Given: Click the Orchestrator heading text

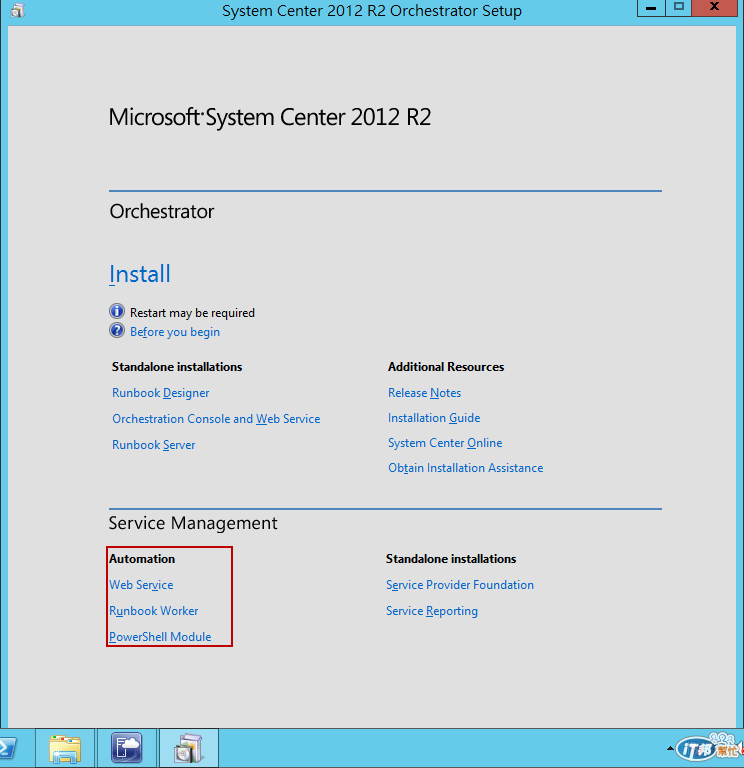Looking at the screenshot, I should pyautogui.click(x=162, y=212).
